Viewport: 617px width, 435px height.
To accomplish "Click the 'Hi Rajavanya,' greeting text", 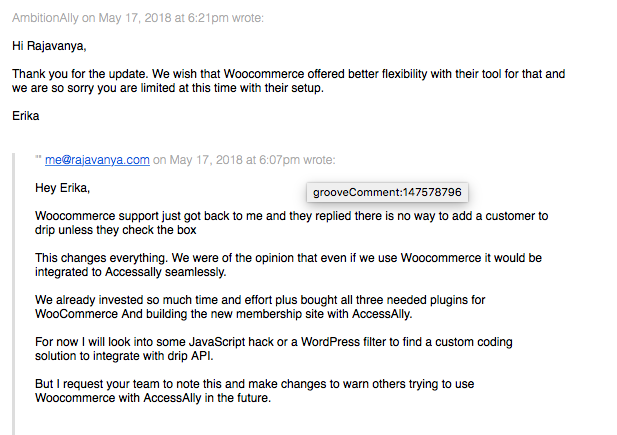I will coord(49,46).
